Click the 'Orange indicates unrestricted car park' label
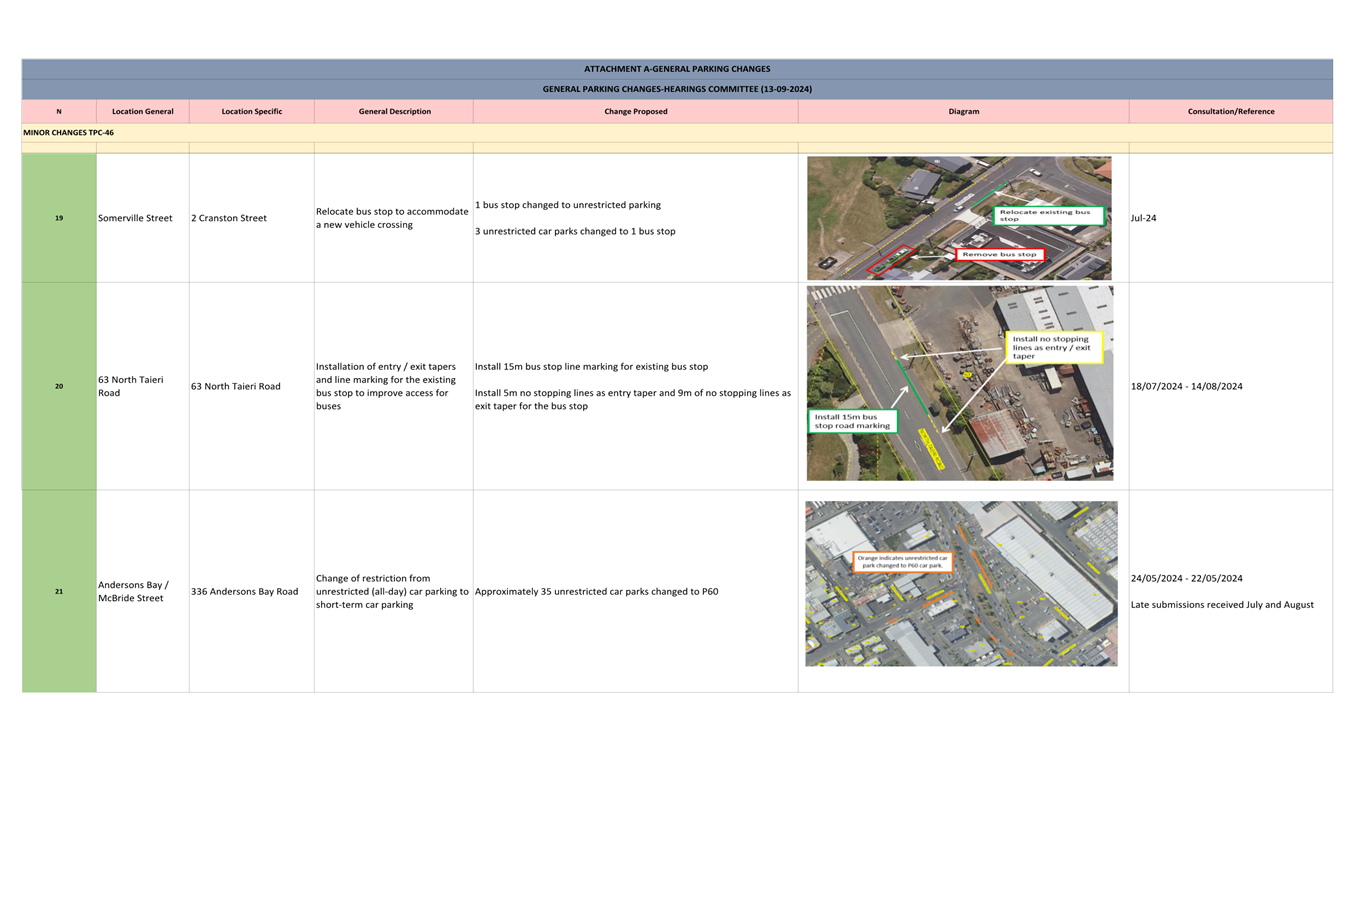This screenshot has width=1355, height=906. [903, 562]
